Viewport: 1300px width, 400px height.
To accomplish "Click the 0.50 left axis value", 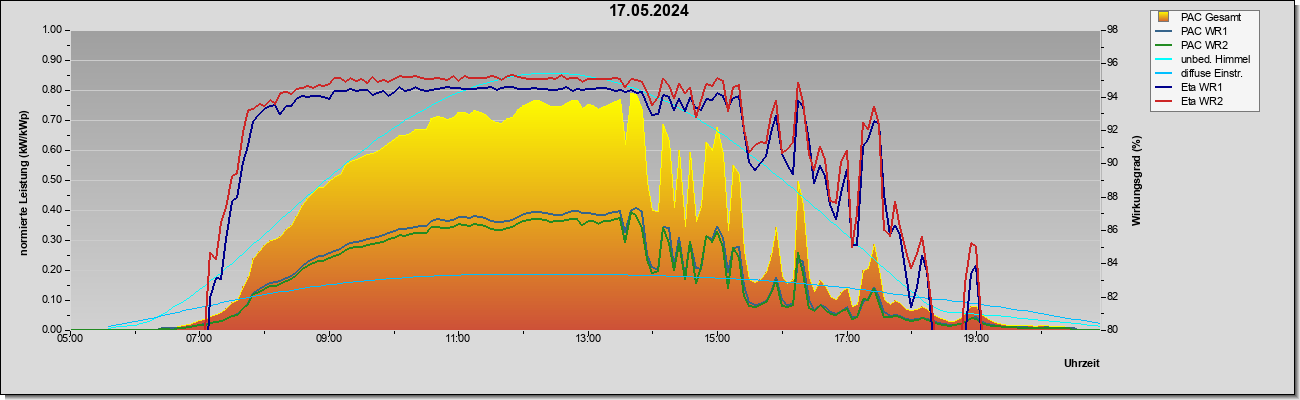I will 52,180.
